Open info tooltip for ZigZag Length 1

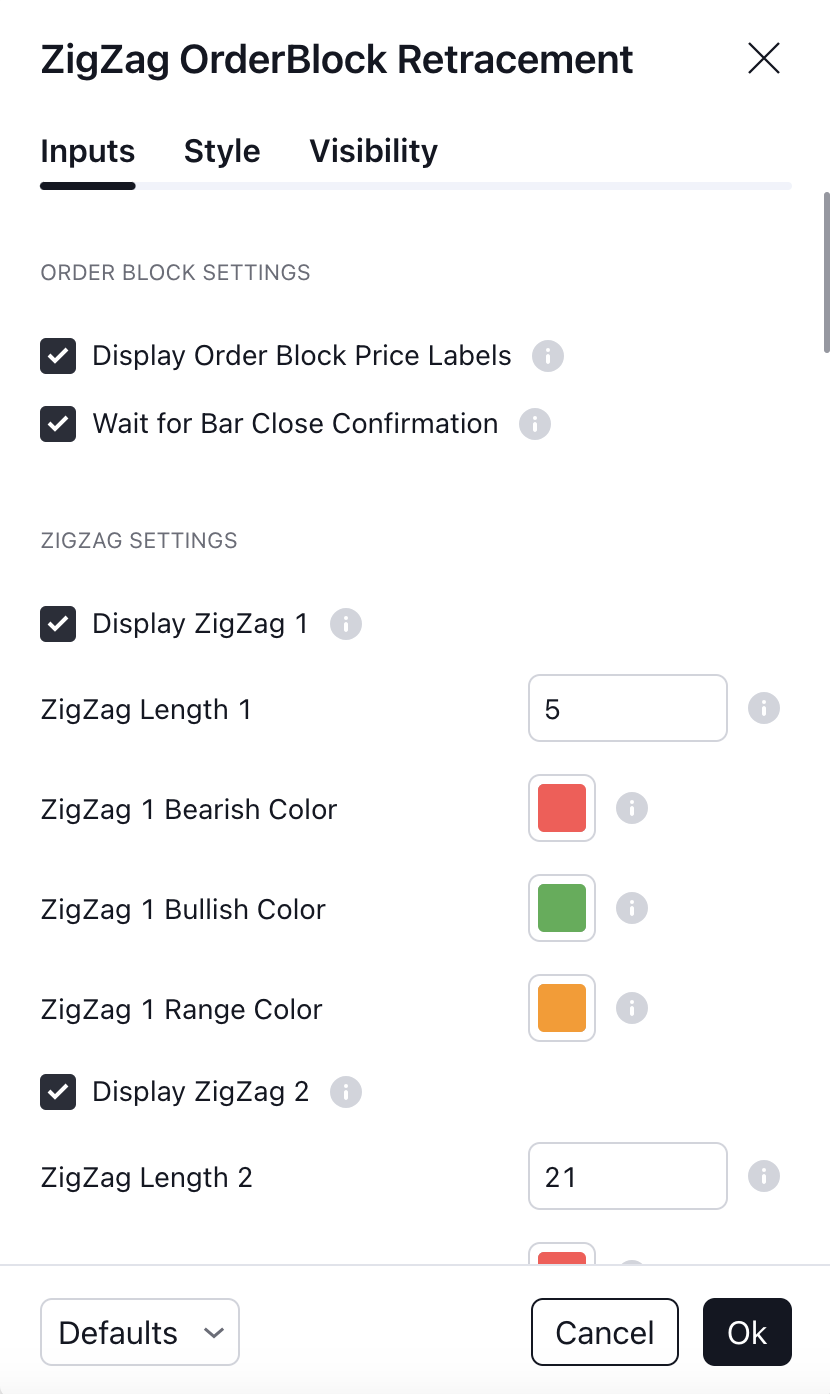click(x=764, y=709)
